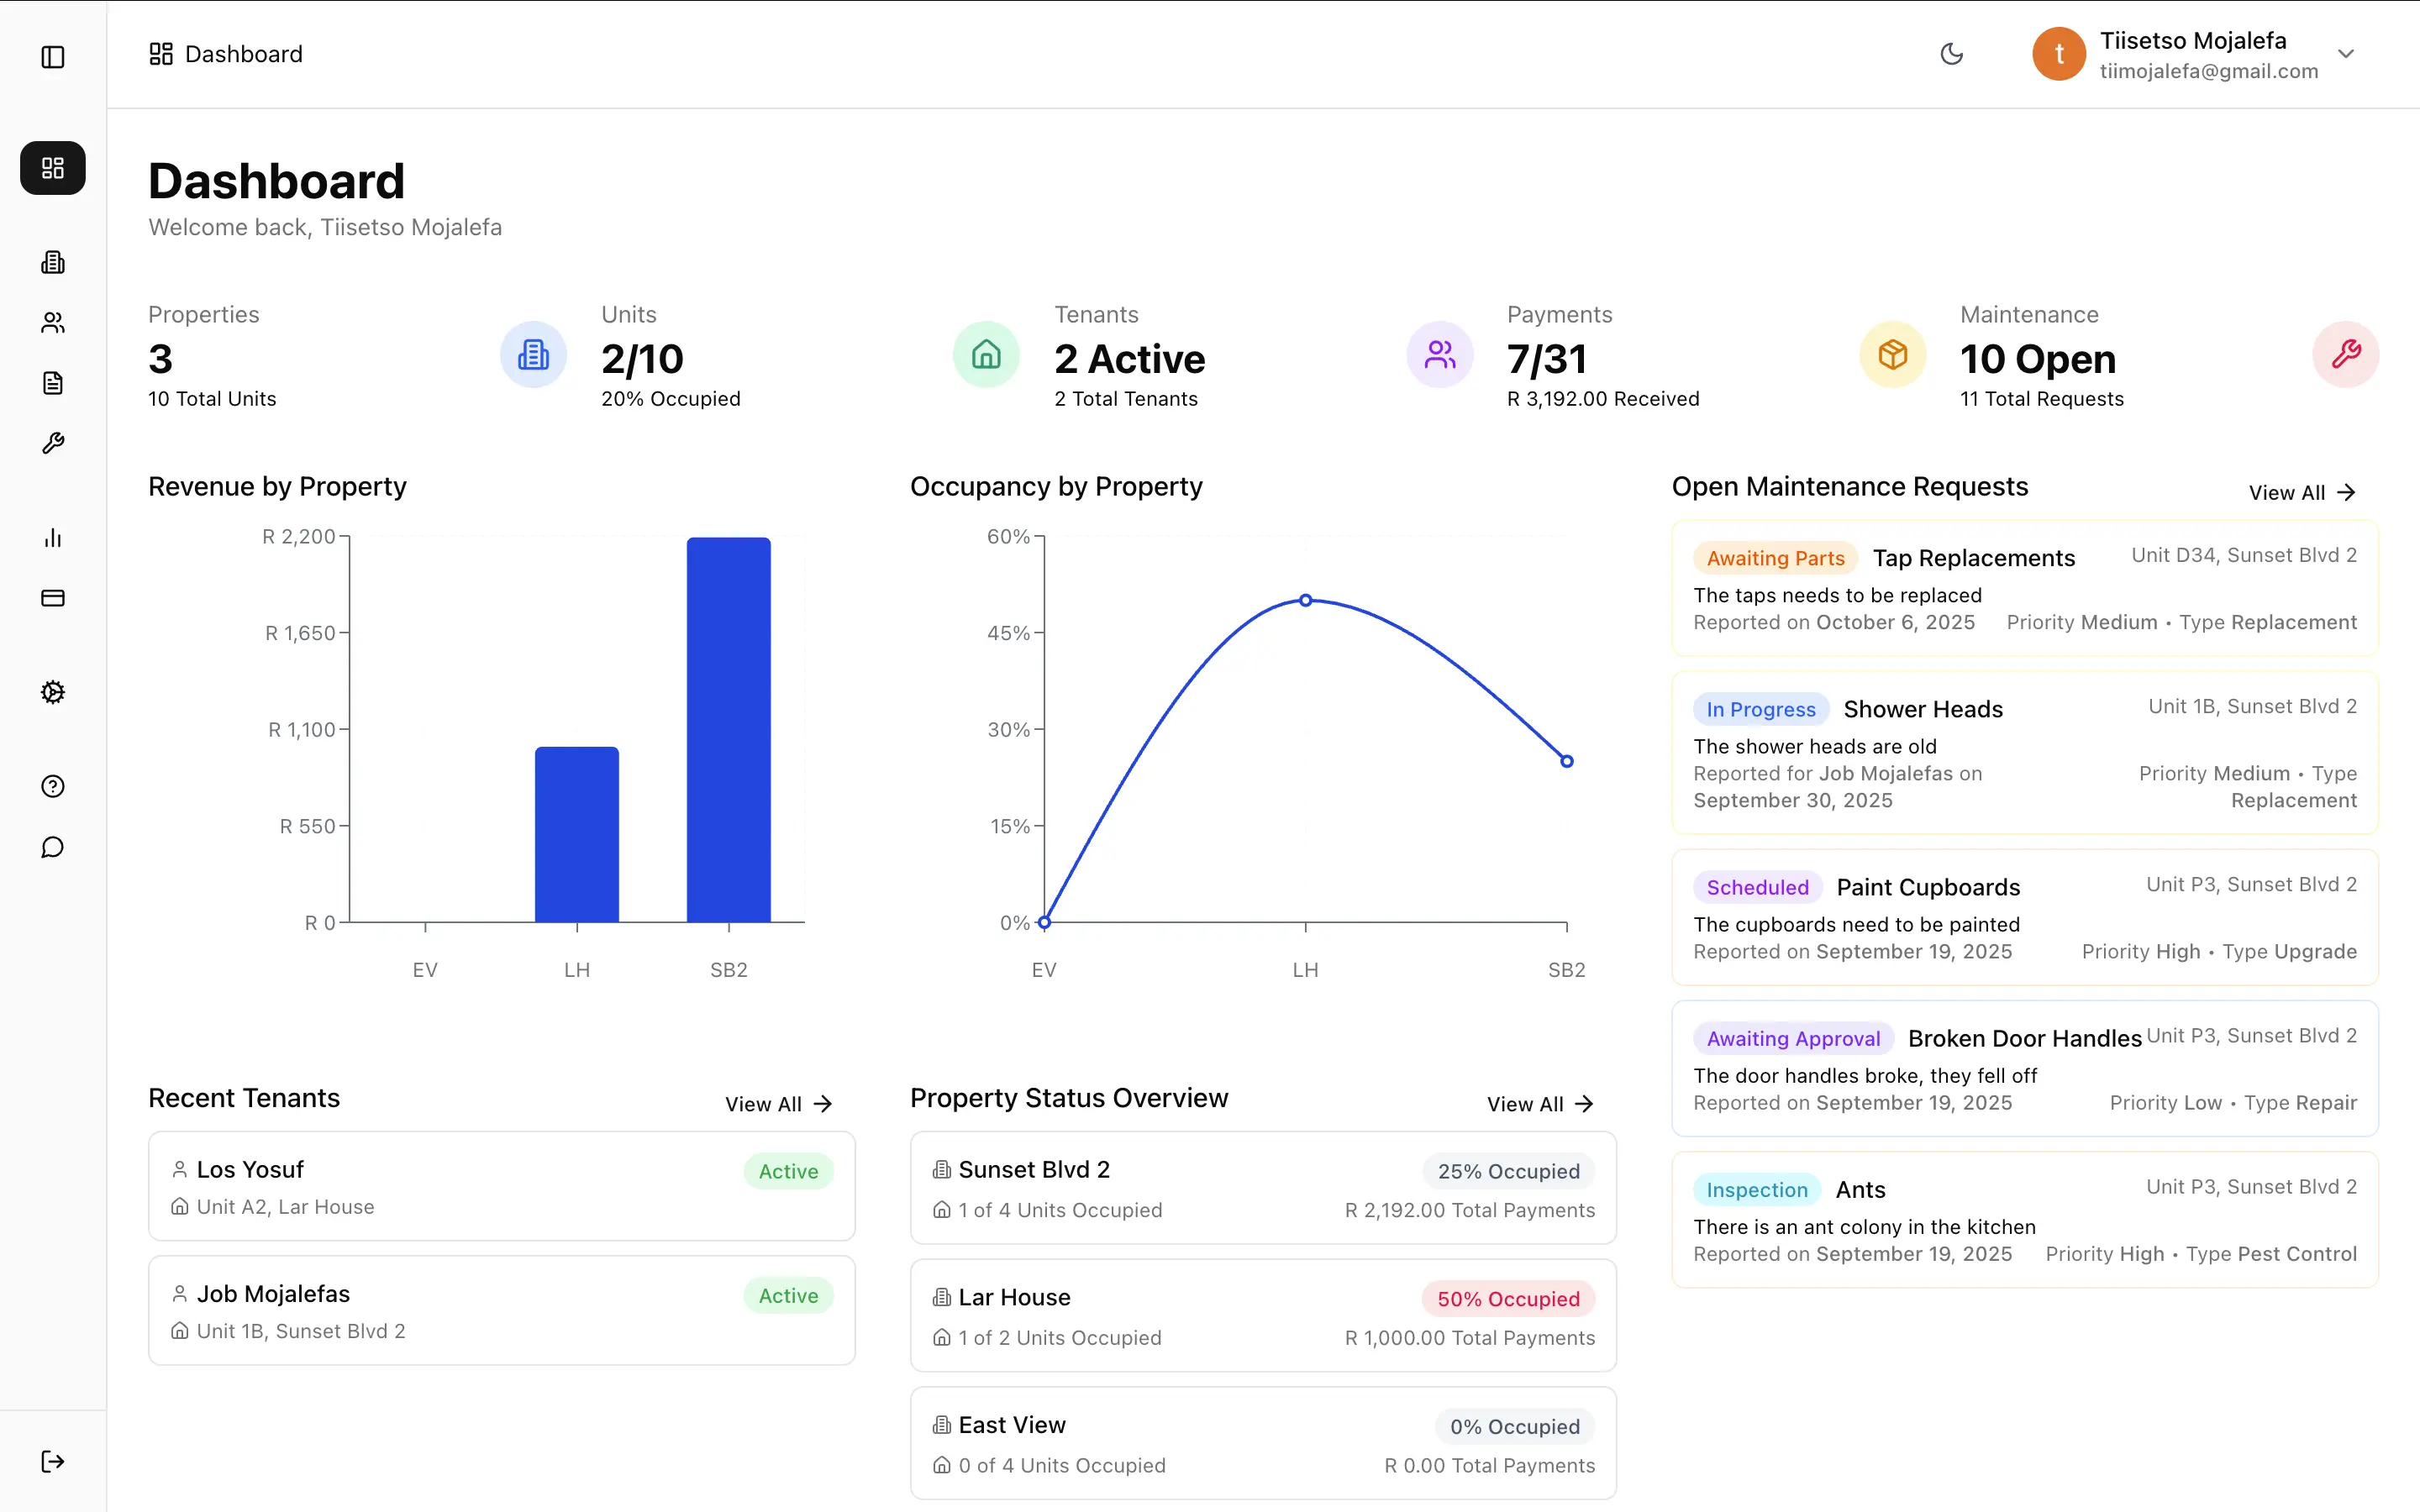Open the properties building icon in sidebar

point(53,262)
